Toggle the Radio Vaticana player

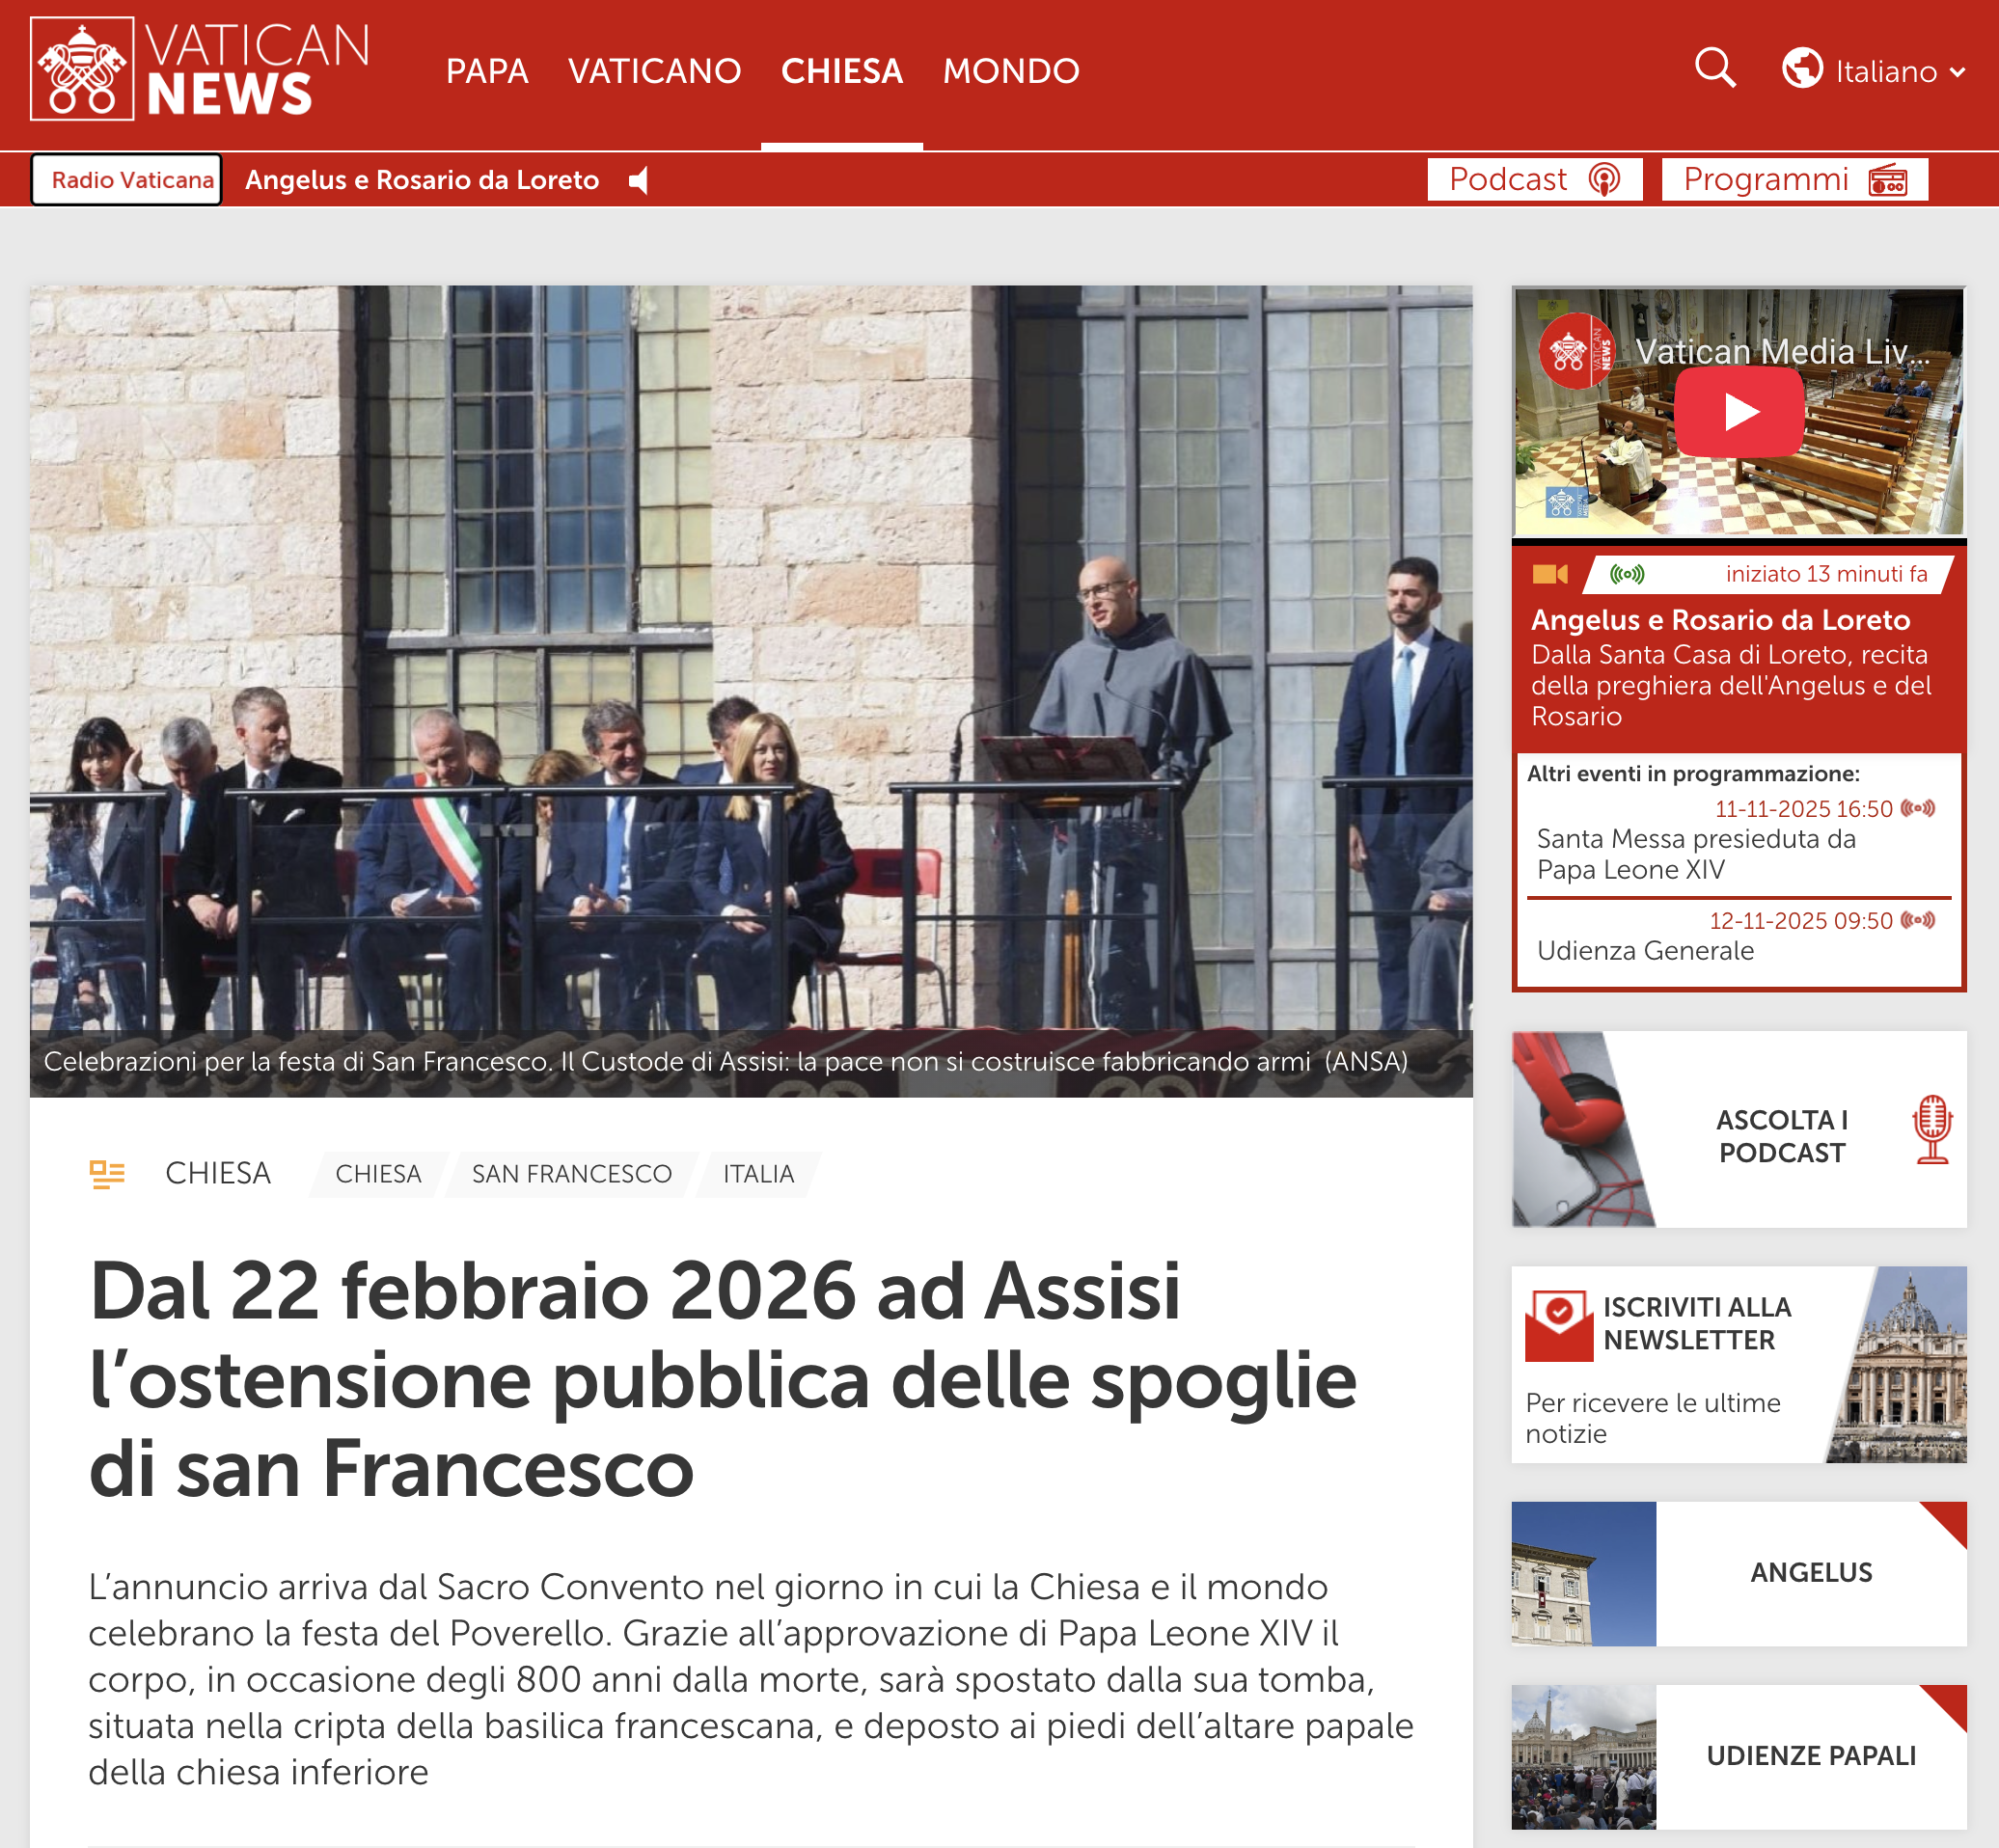[x=125, y=180]
